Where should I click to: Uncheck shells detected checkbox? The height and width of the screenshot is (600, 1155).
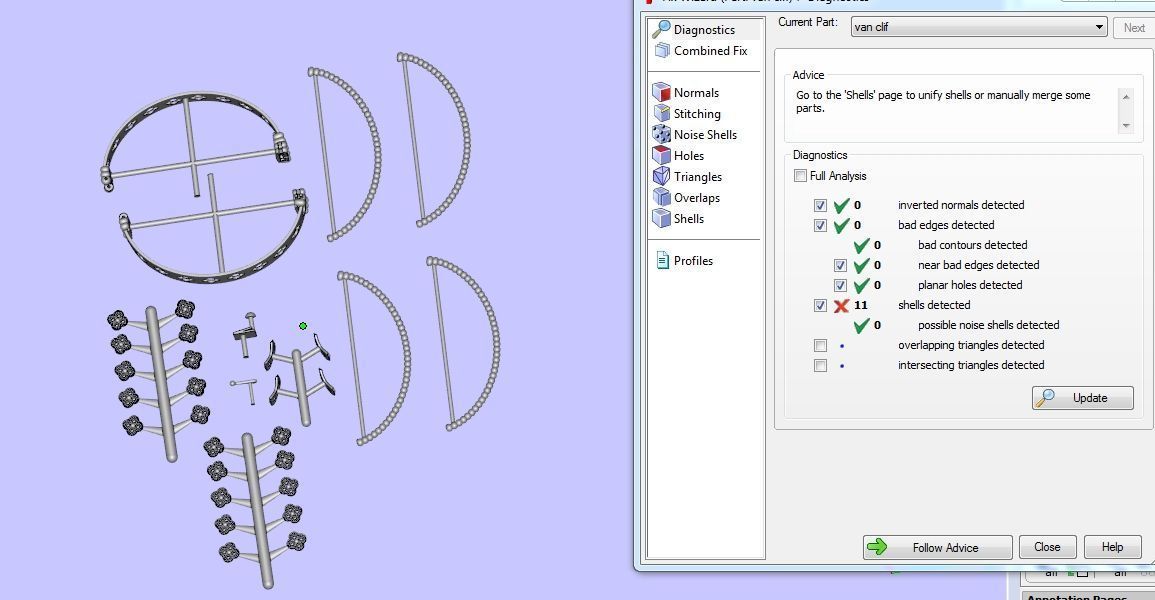pos(821,306)
